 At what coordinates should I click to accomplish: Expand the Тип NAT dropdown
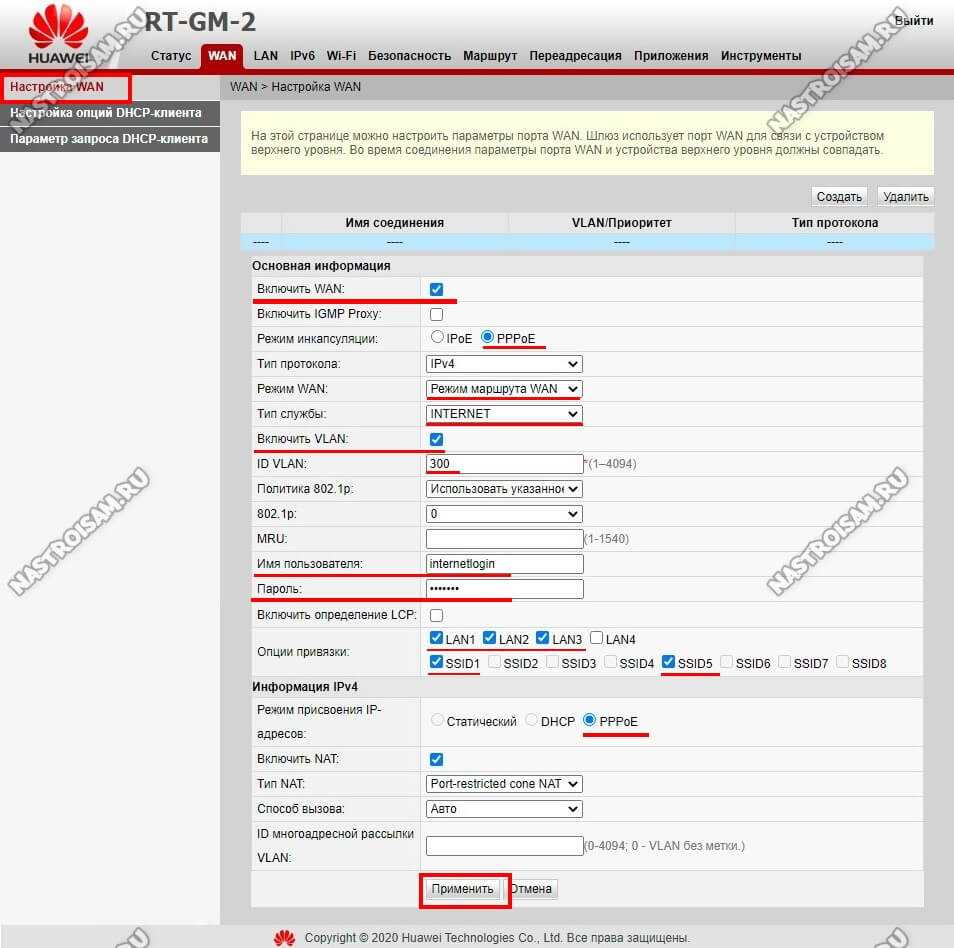(504, 784)
